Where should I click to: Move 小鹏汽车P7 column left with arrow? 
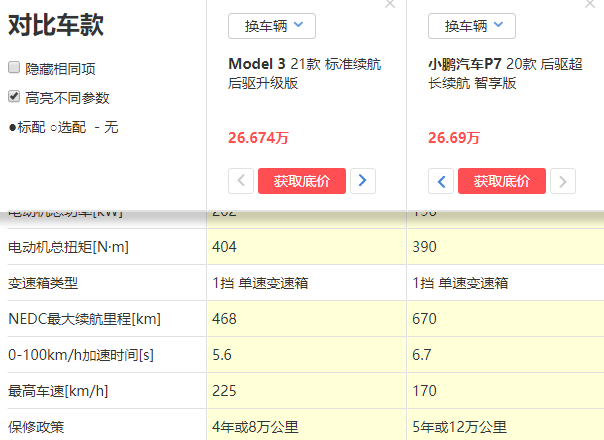pos(441,181)
